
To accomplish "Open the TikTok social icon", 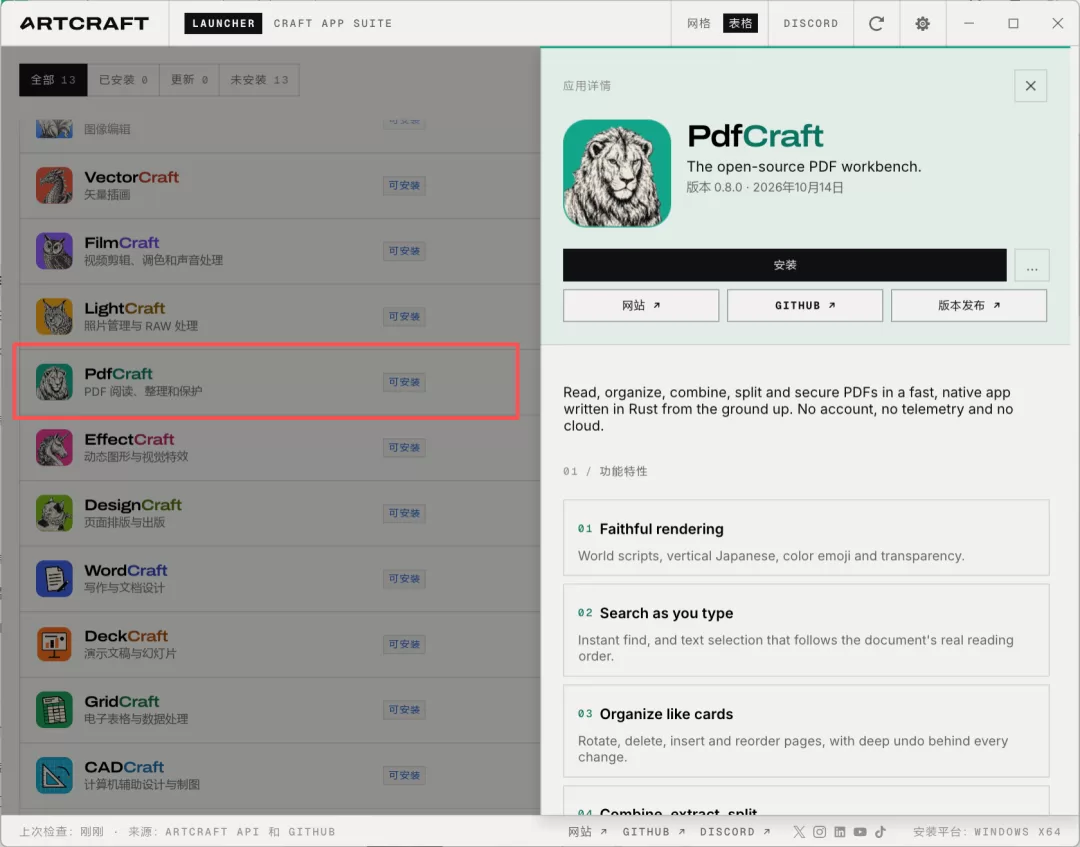I will (880, 832).
